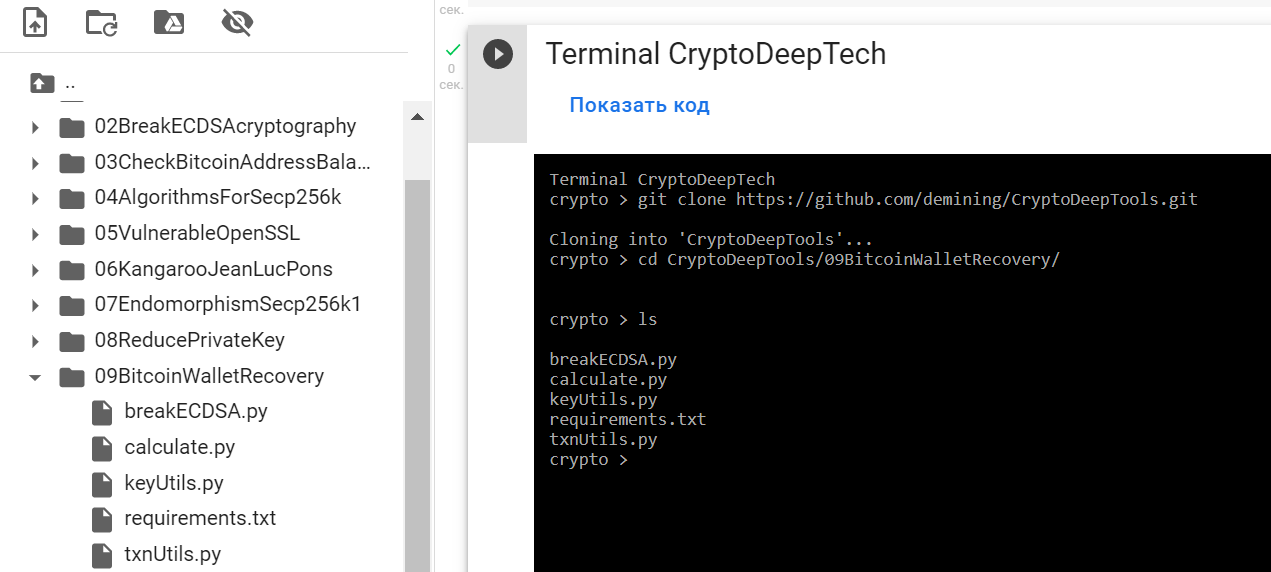Screen dimensions: 1271x572
Task: Open keyUtils.py in the file tree
Action: [x=174, y=483]
